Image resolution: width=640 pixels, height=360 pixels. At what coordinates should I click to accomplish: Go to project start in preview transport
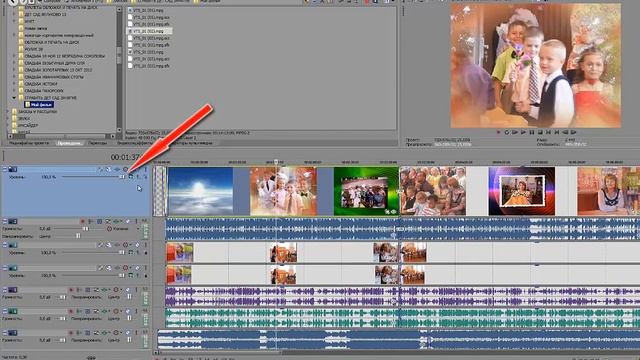pos(548,132)
